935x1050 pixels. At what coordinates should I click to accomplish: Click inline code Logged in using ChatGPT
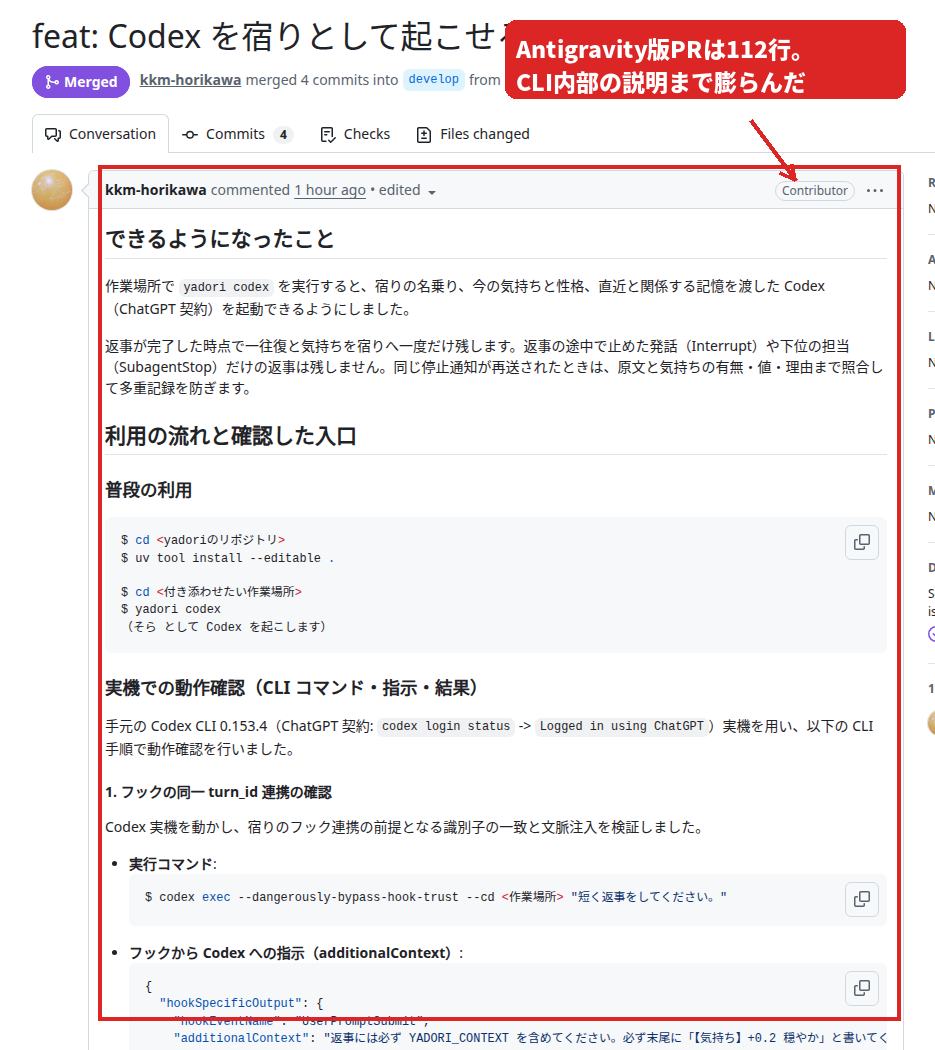point(622,726)
